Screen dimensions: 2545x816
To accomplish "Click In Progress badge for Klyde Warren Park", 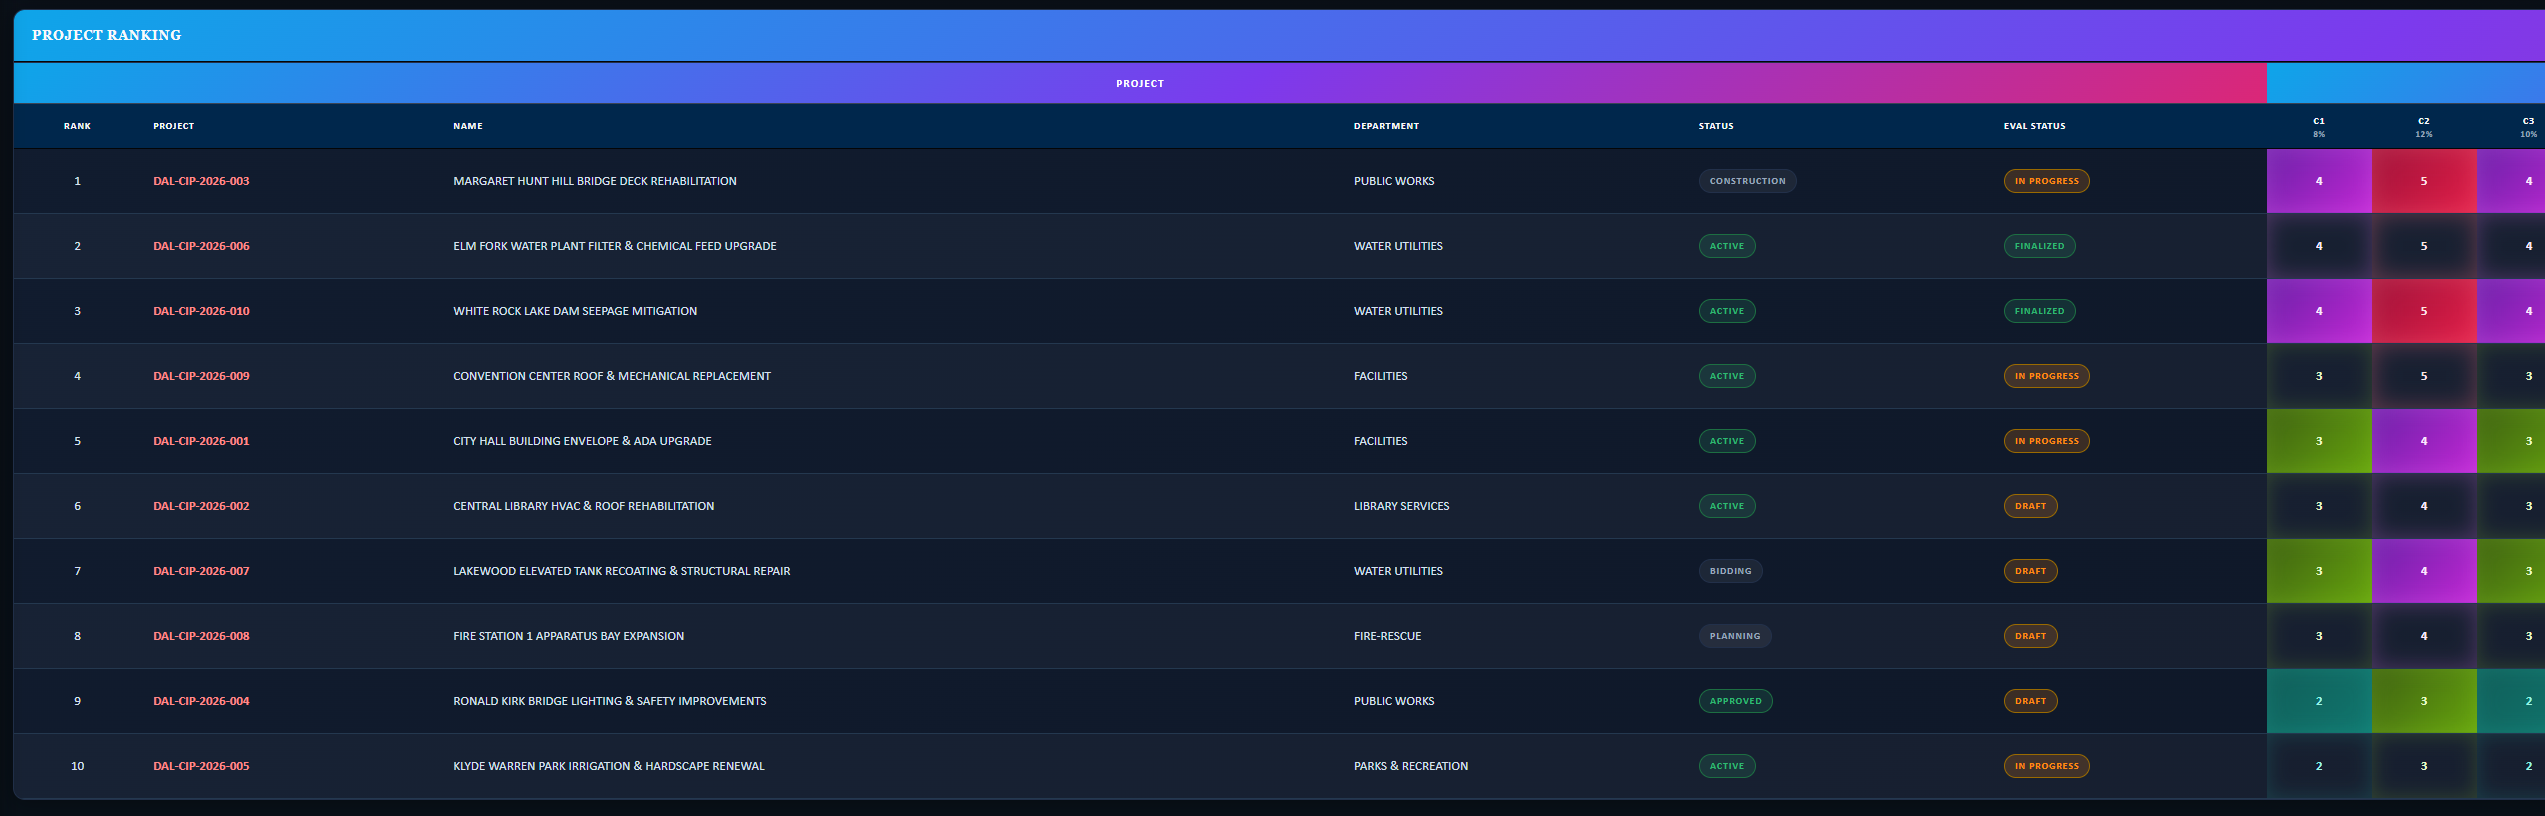I will pos(2046,766).
